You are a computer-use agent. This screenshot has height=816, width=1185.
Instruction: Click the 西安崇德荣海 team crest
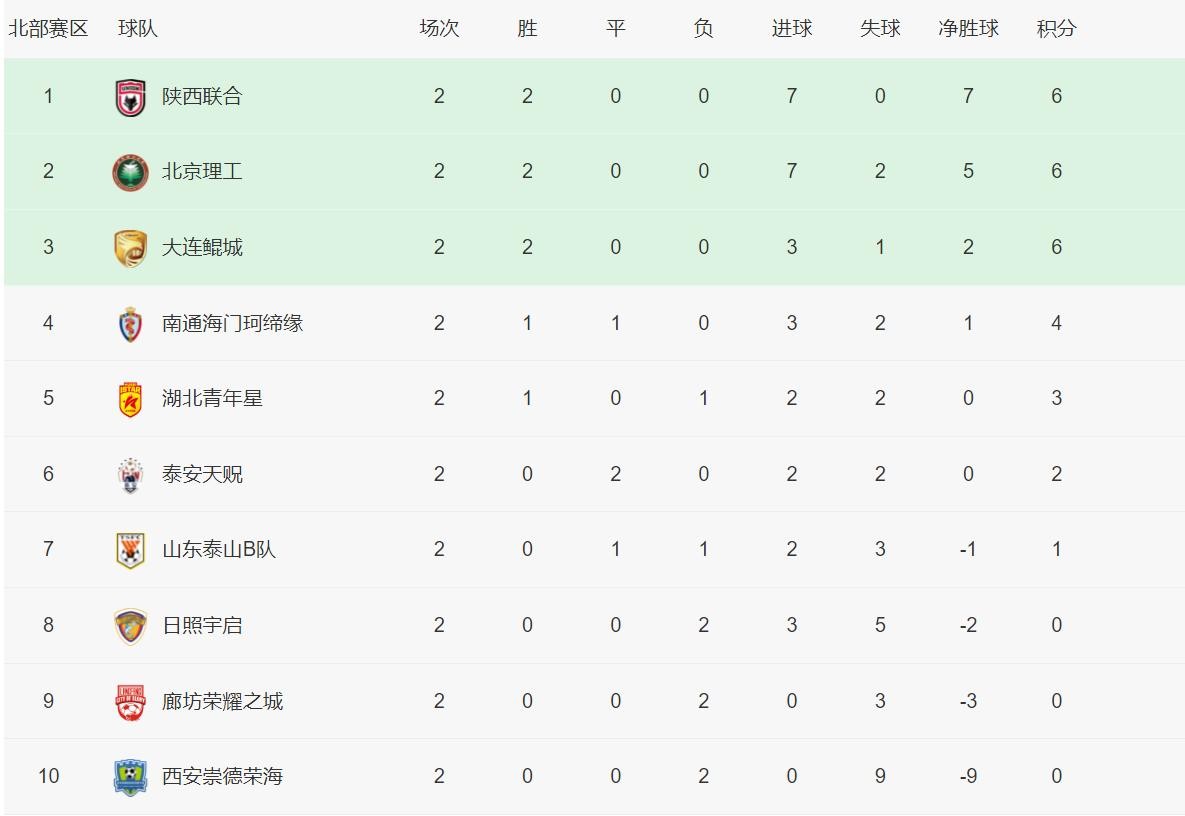point(130,777)
